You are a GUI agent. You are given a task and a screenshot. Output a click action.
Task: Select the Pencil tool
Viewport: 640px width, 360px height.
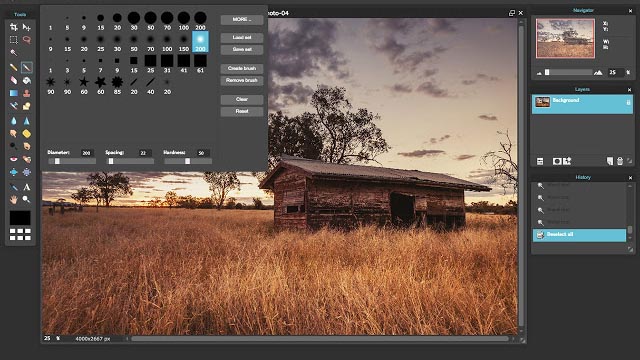(x=13, y=67)
